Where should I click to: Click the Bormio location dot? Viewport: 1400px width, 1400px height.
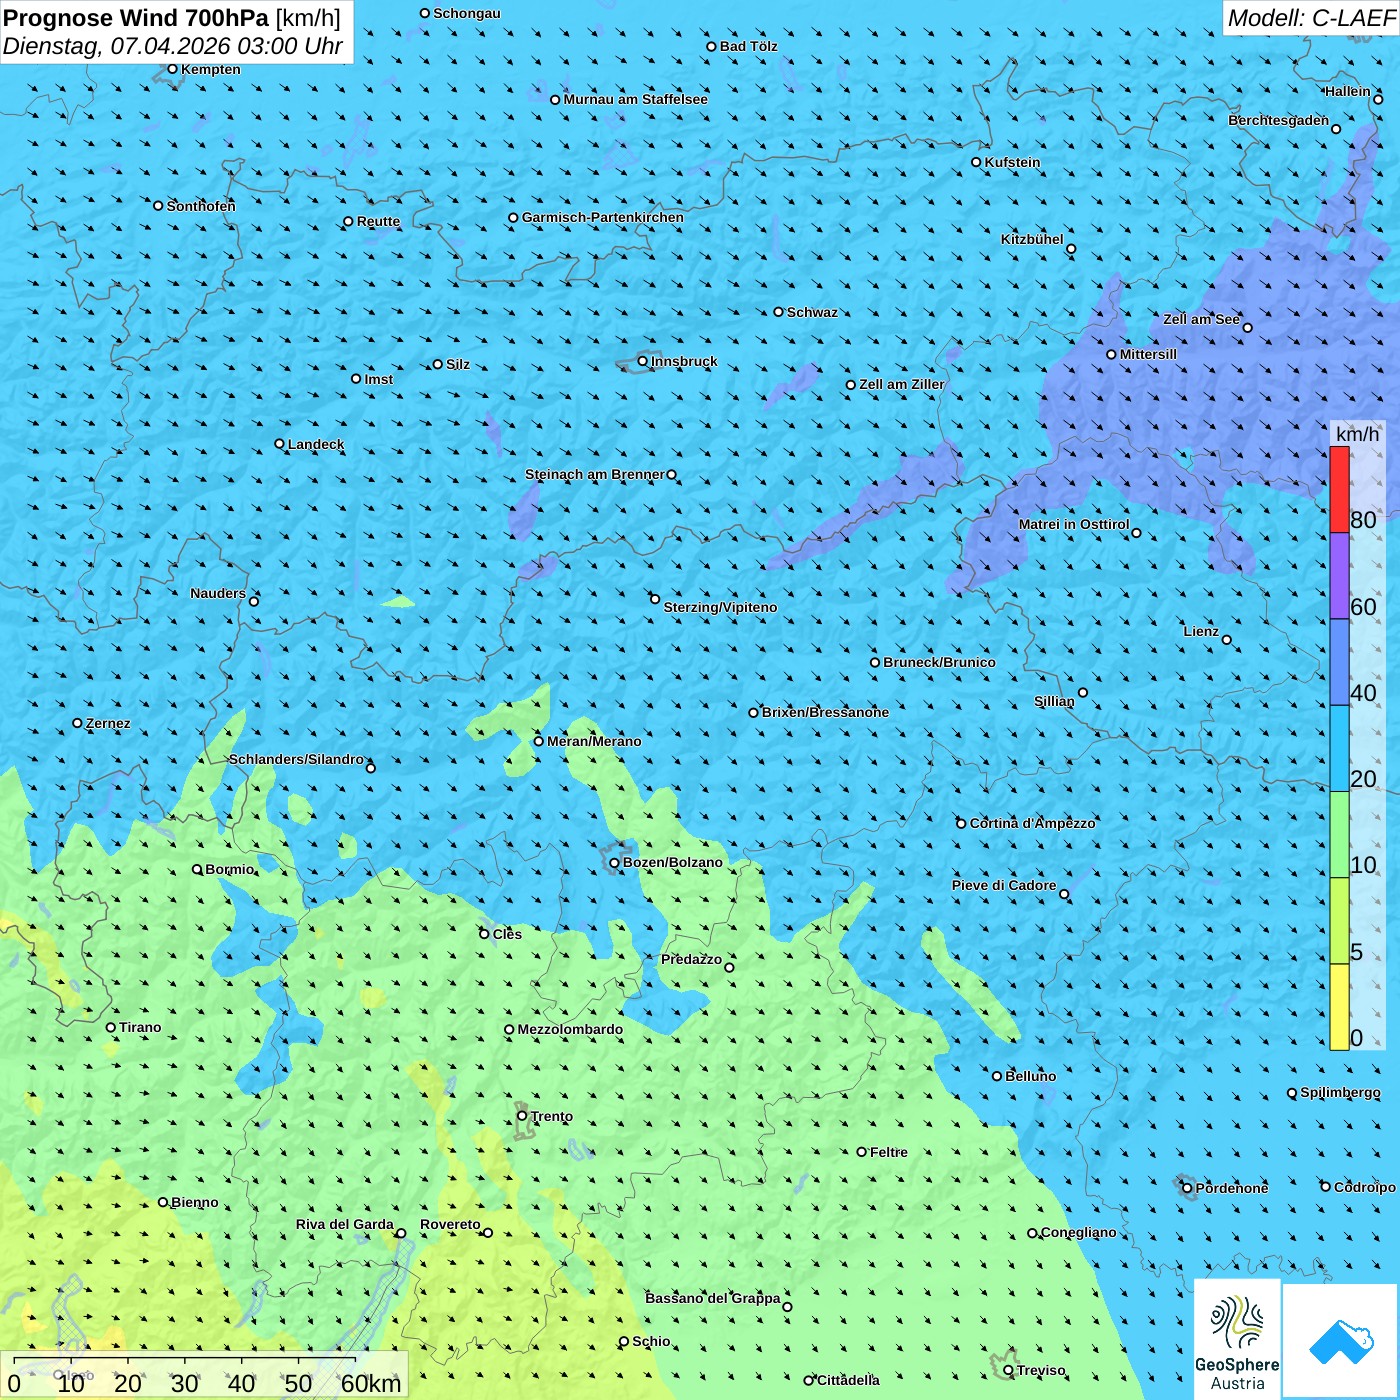[197, 869]
